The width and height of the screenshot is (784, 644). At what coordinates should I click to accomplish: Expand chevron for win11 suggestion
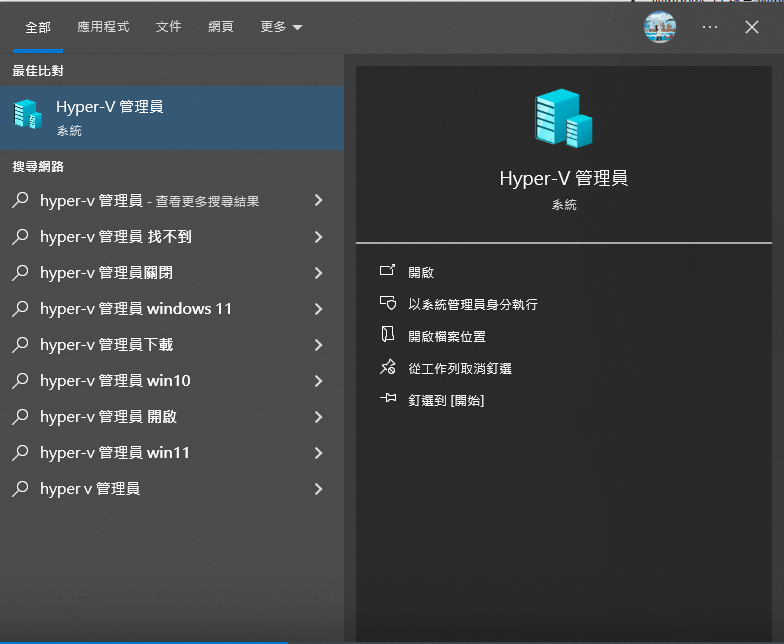(318, 452)
